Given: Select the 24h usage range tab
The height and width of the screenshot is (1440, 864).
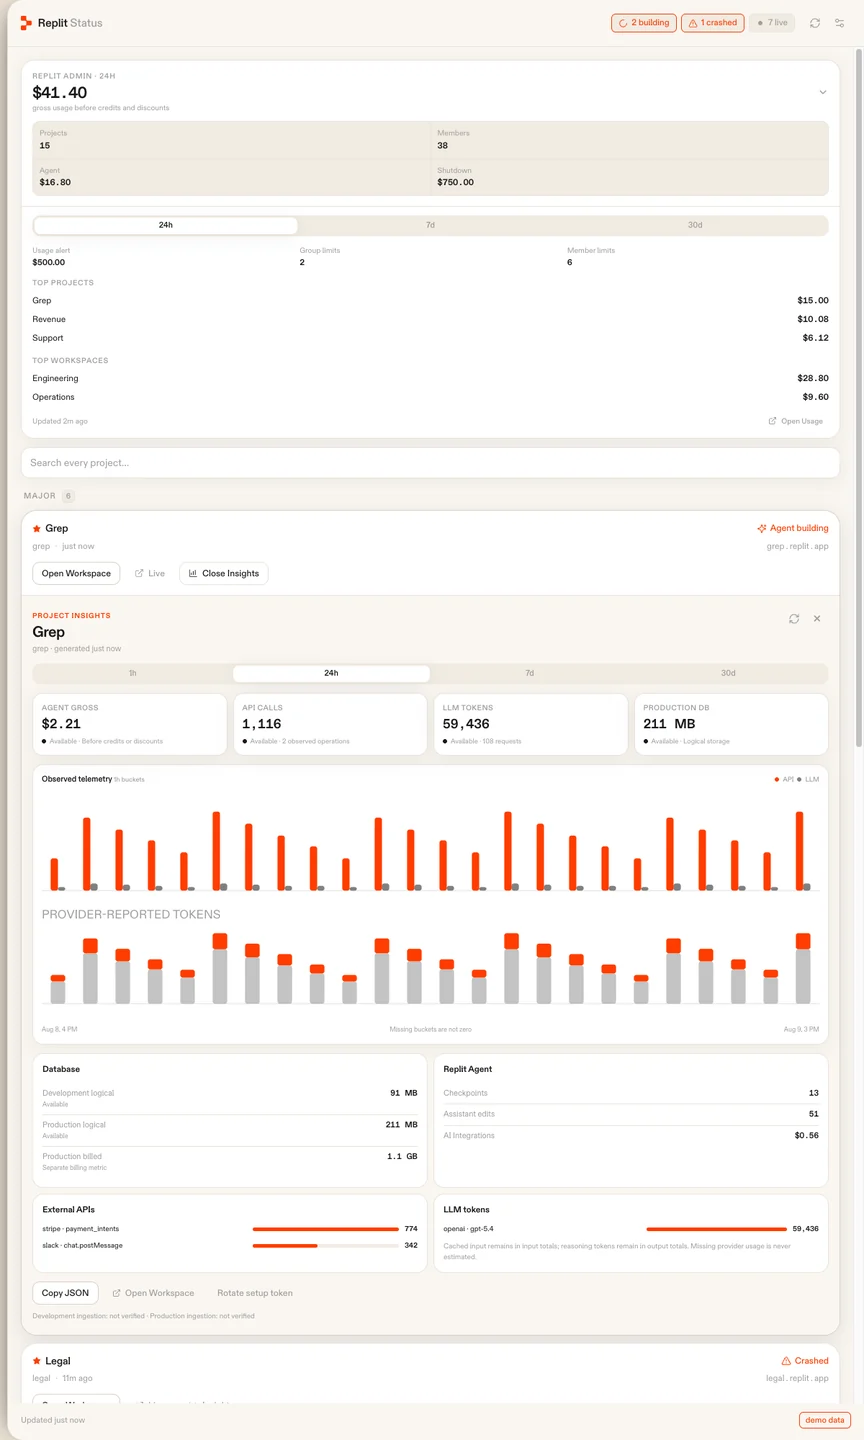Looking at the screenshot, I should [166, 225].
